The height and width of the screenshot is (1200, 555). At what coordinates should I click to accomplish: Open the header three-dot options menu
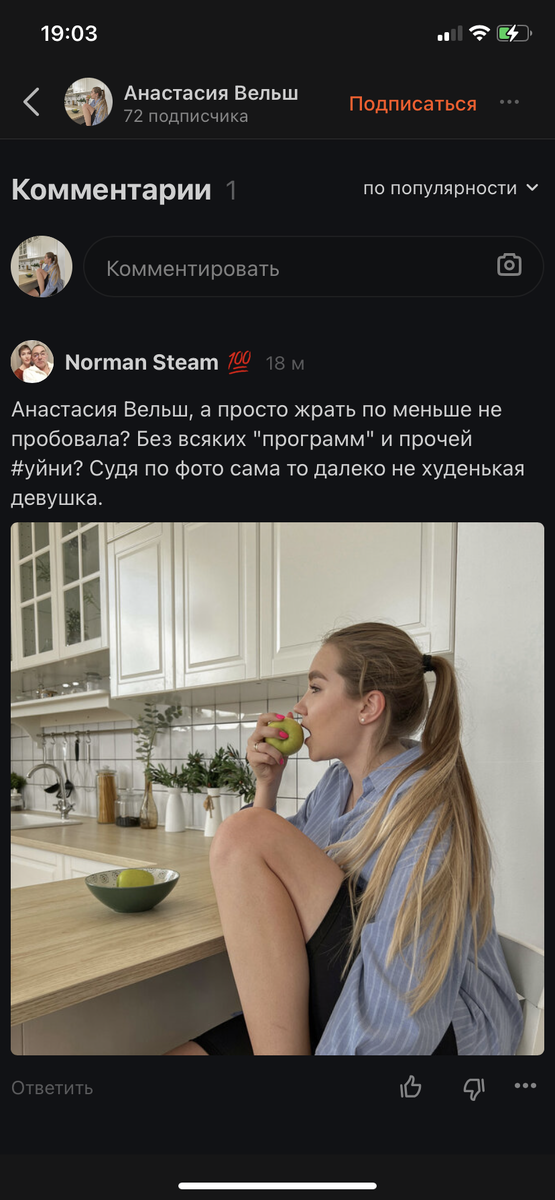[510, 102]
